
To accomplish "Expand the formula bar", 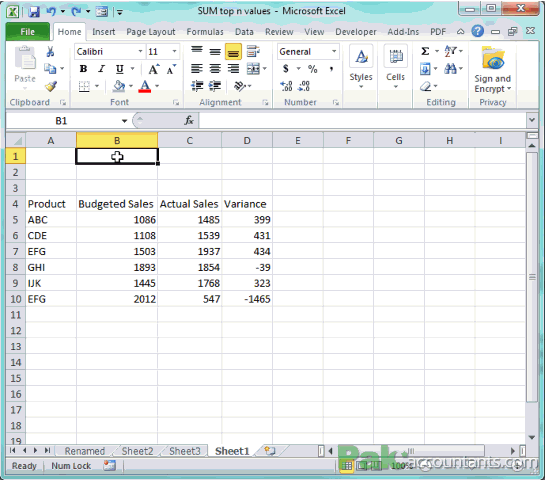I will point(532,120).
